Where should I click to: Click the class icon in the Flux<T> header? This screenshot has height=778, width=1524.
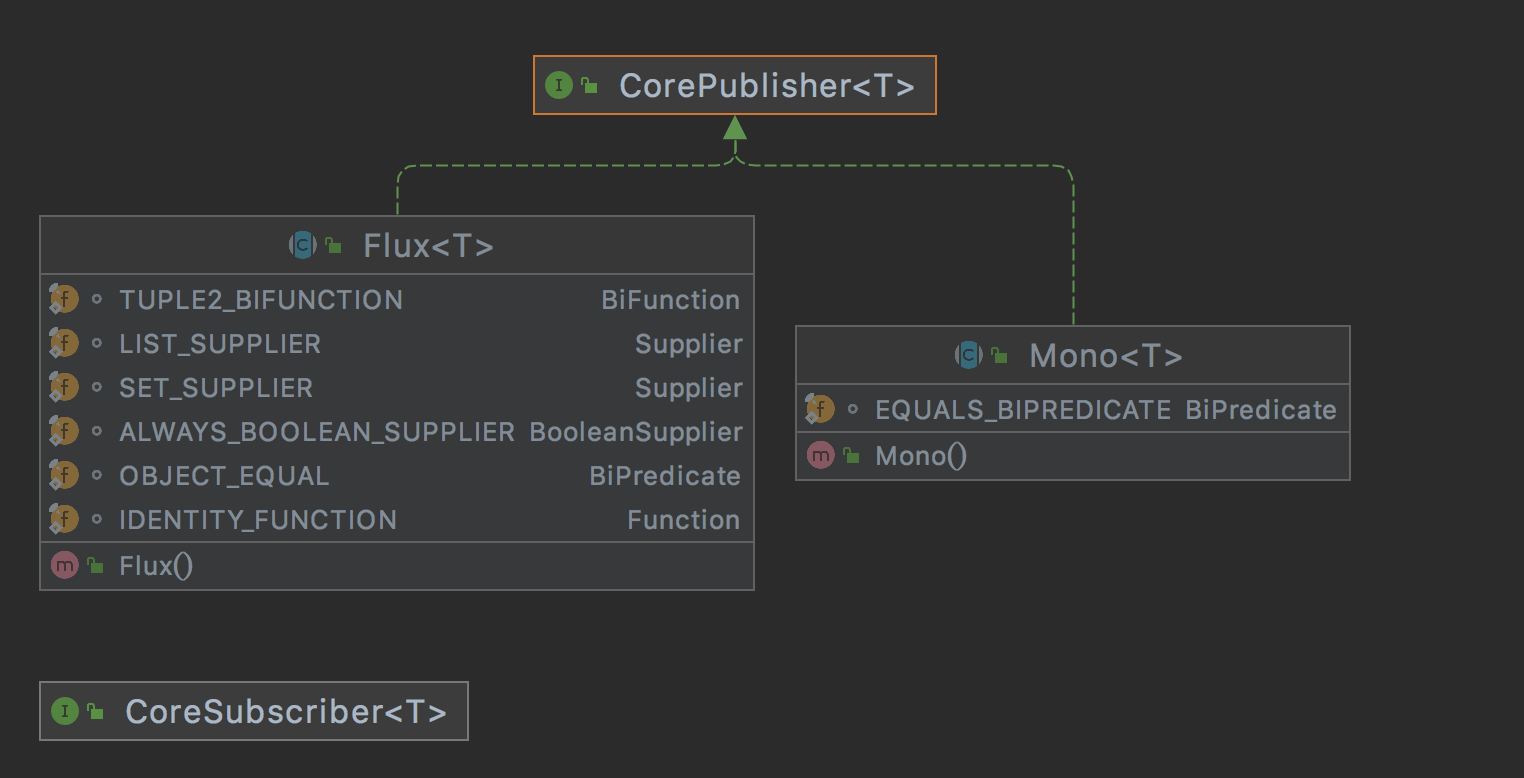(301, 244)
